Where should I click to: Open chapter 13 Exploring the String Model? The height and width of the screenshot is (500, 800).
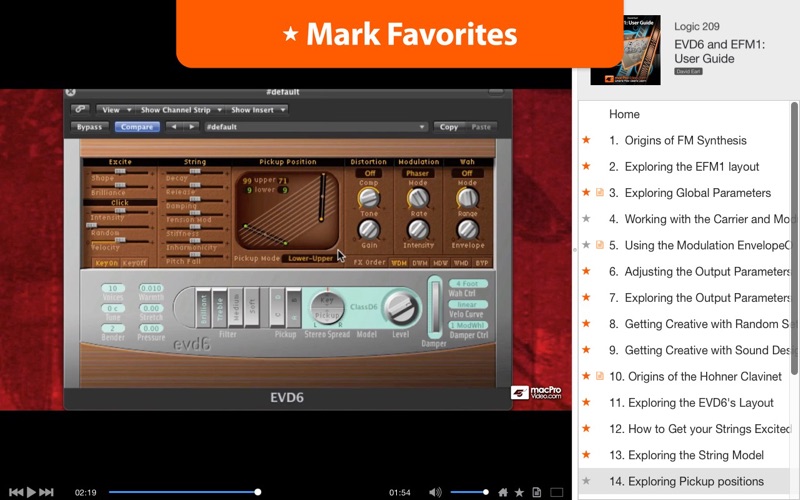point(686,455)
